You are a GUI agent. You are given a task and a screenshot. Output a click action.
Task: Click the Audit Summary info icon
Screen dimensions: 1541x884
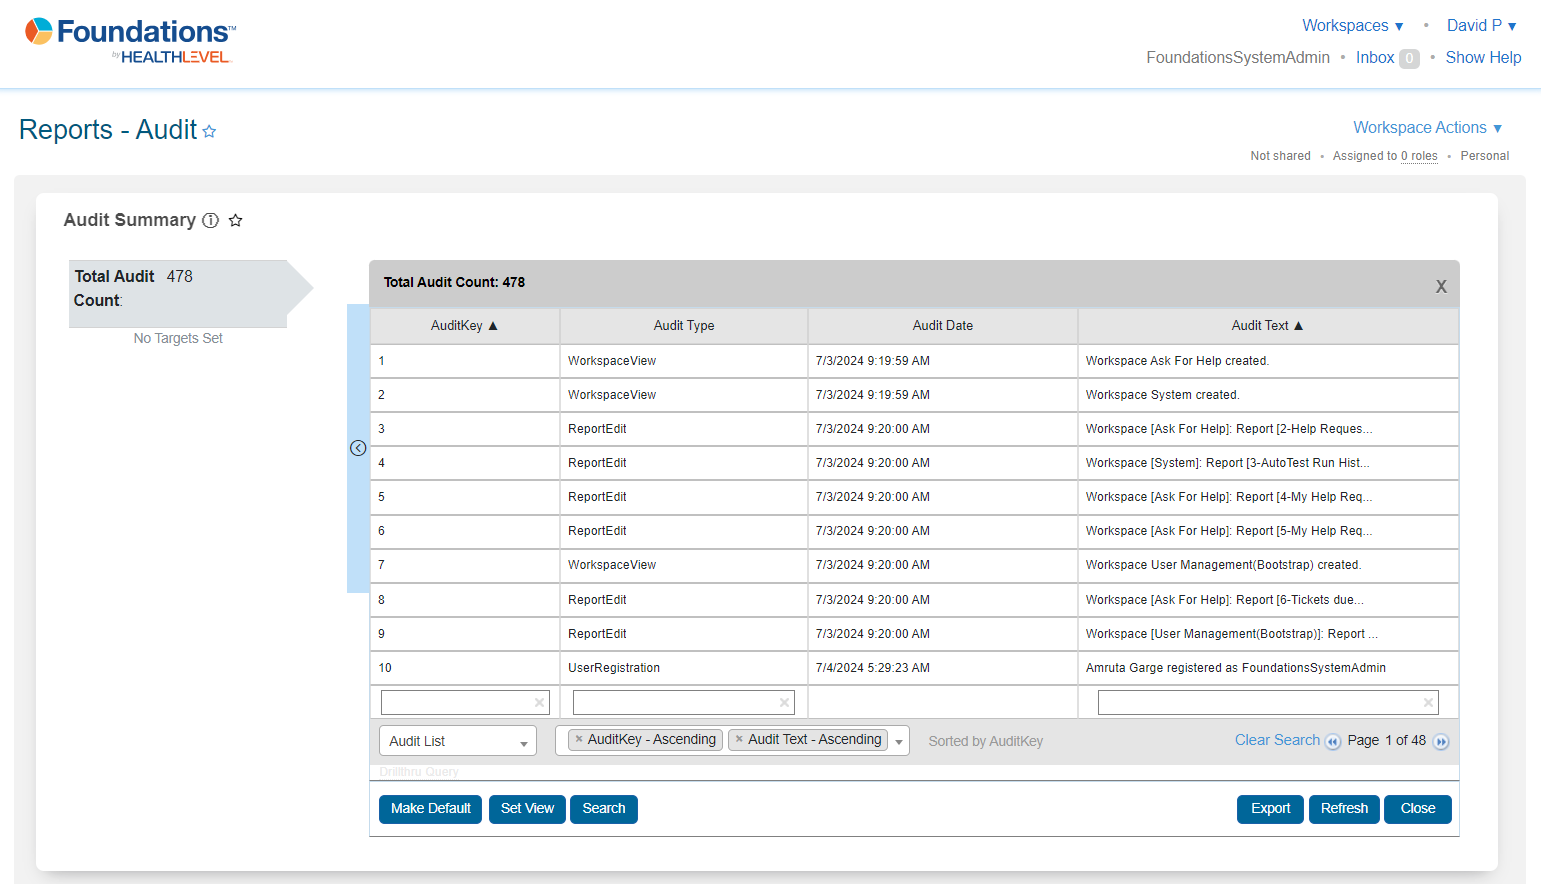(x=210, y=221)
